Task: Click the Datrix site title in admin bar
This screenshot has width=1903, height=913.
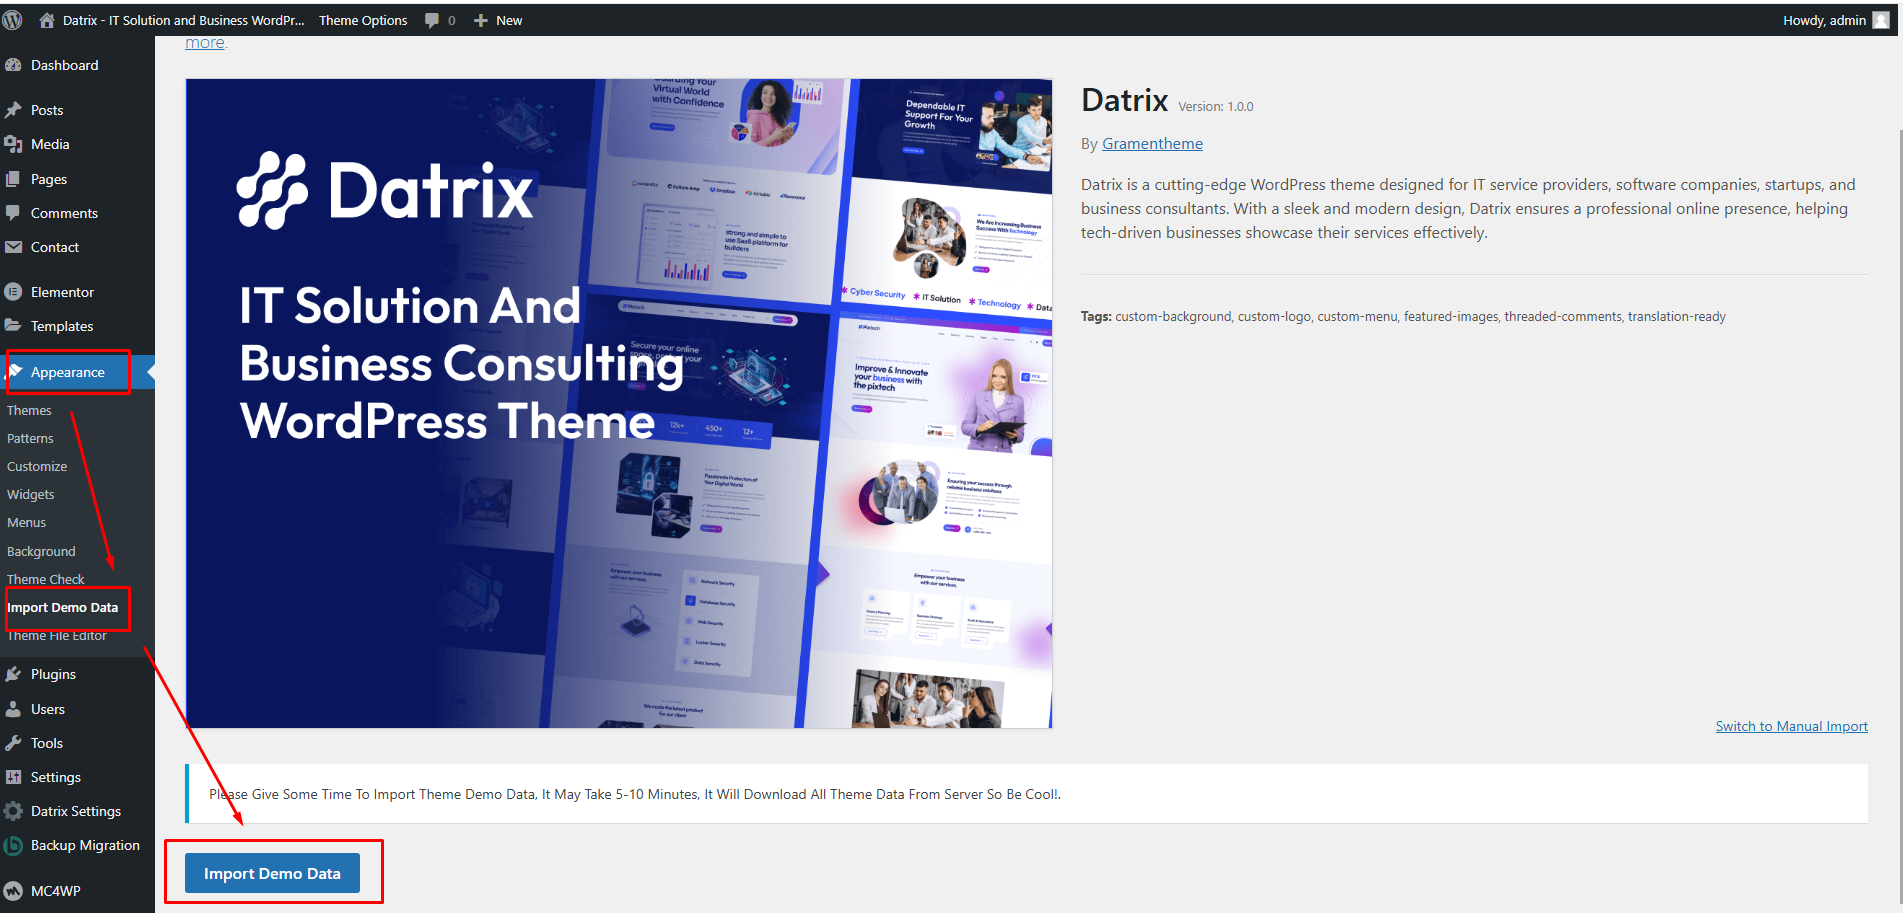Action: tap(183, 20)
